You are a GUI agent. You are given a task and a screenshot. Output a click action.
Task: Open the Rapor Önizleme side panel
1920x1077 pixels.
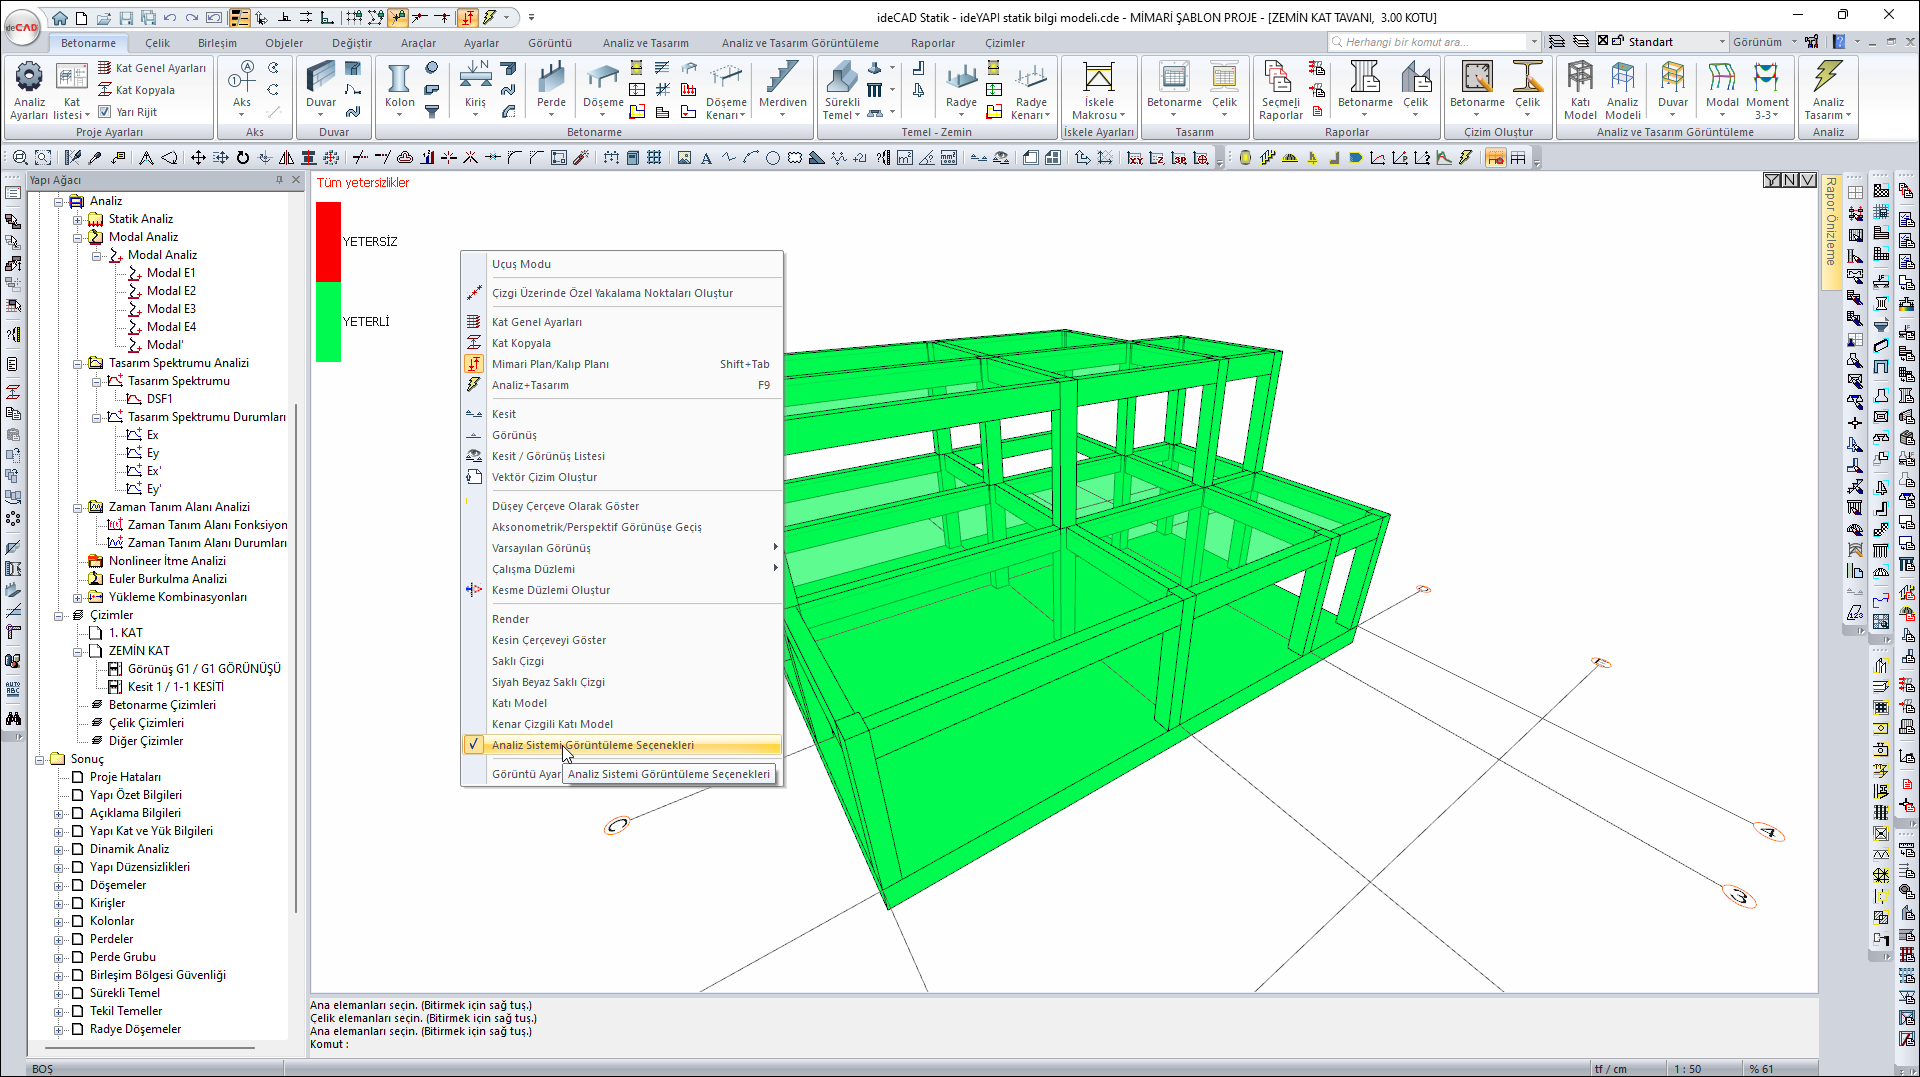click(1830, 222)
